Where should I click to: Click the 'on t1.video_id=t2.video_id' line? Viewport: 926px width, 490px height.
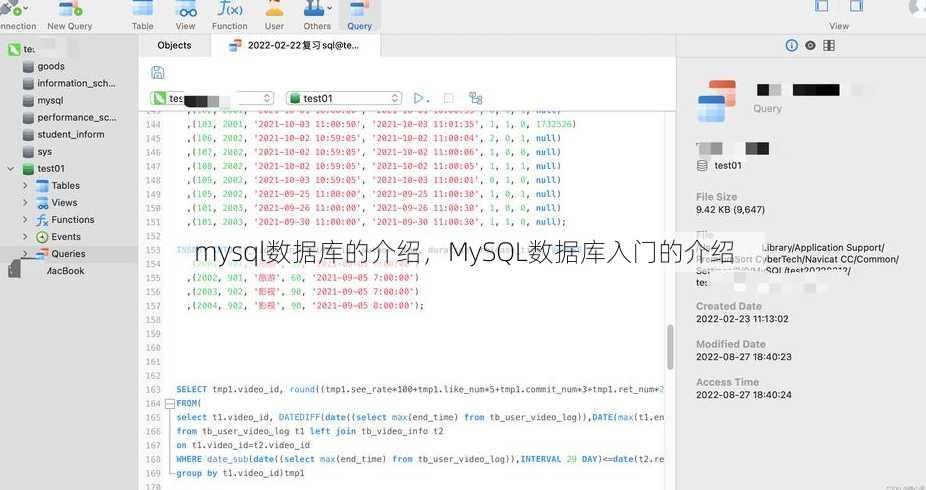click(243, 445)
